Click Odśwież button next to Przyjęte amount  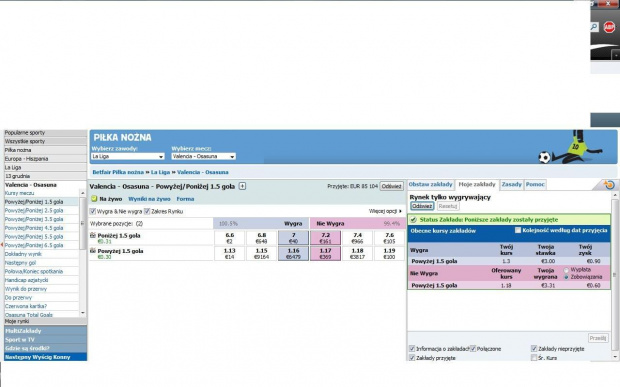click(391, 186)
